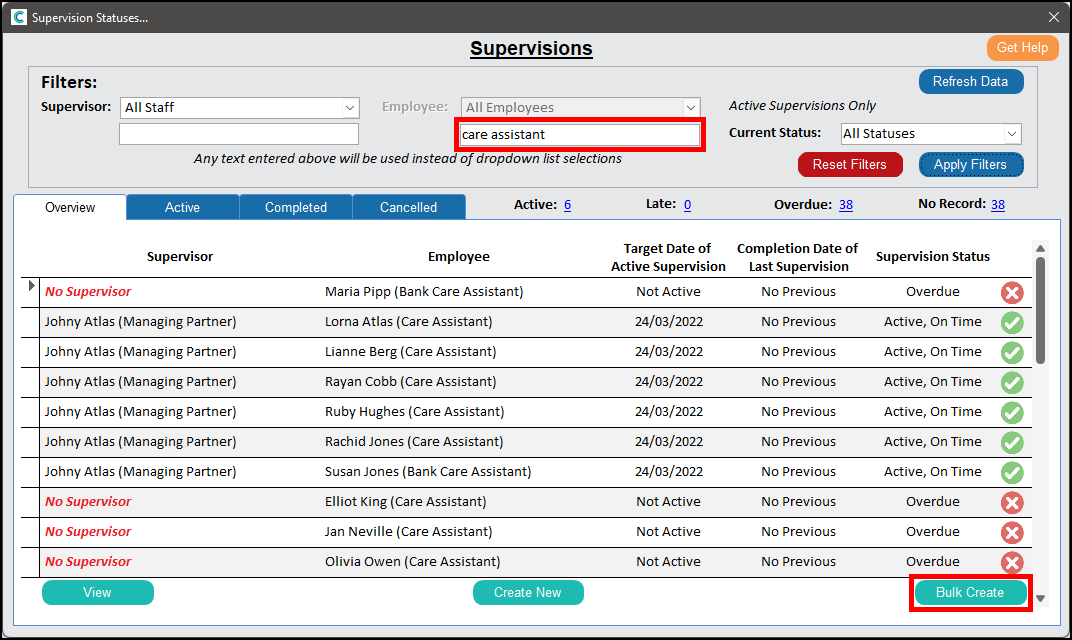Click the Overdue count link 38
This screenshot has height=640, width=1072.
point(845,204)
